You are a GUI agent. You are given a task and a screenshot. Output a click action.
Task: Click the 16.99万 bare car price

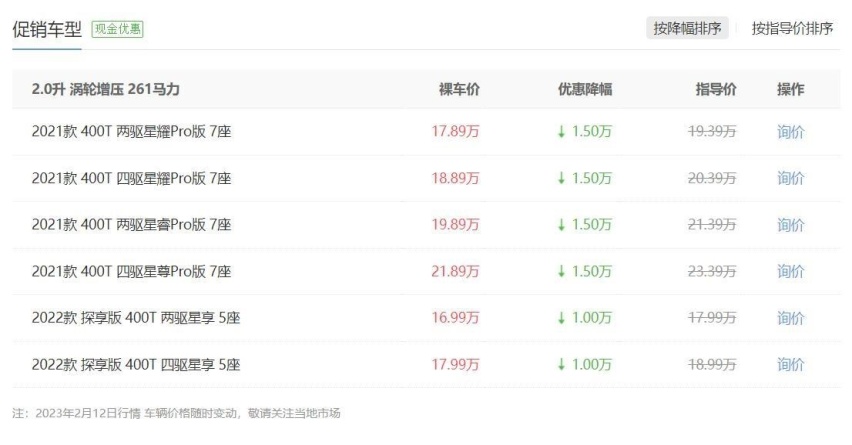pos(455,318)
